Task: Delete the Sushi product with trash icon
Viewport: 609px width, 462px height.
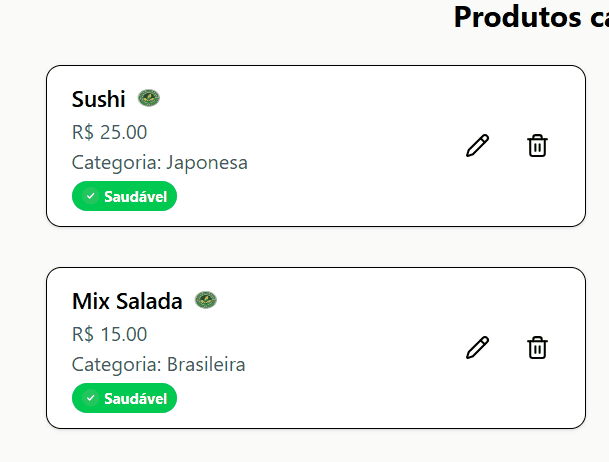Action: tap(538, 146)
